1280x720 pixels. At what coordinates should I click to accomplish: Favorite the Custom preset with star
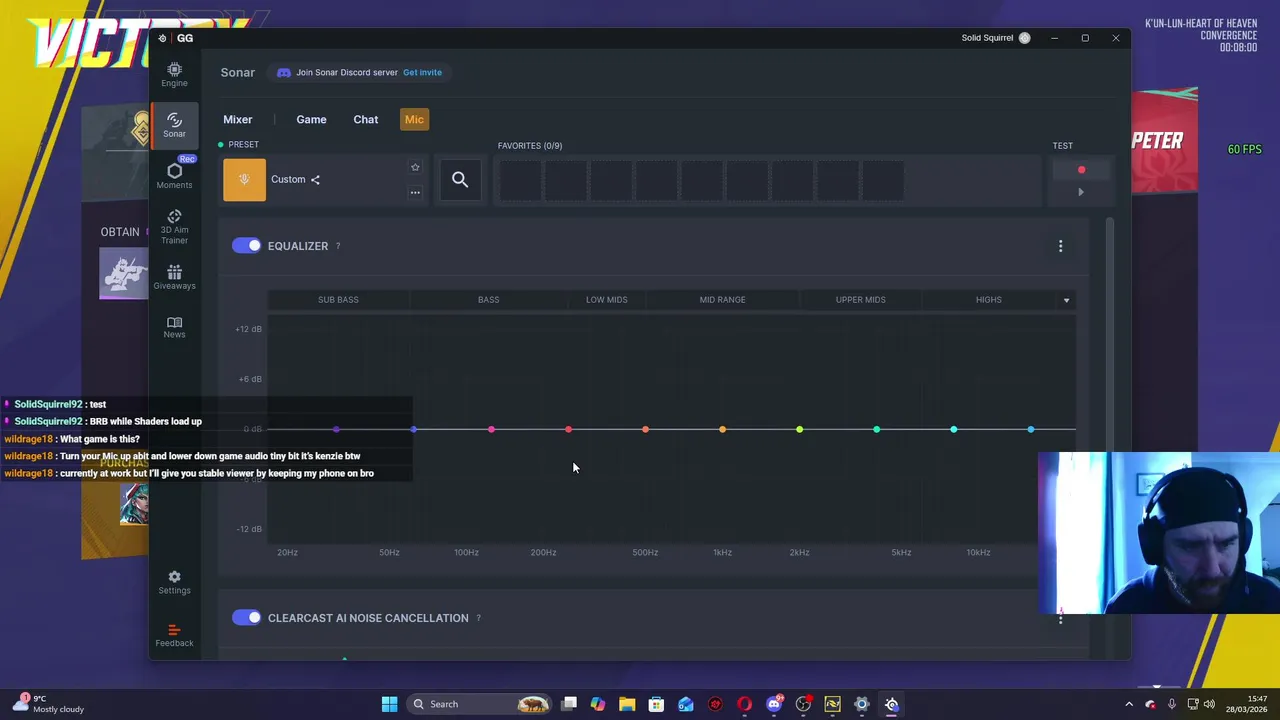(x=415, y=167)
